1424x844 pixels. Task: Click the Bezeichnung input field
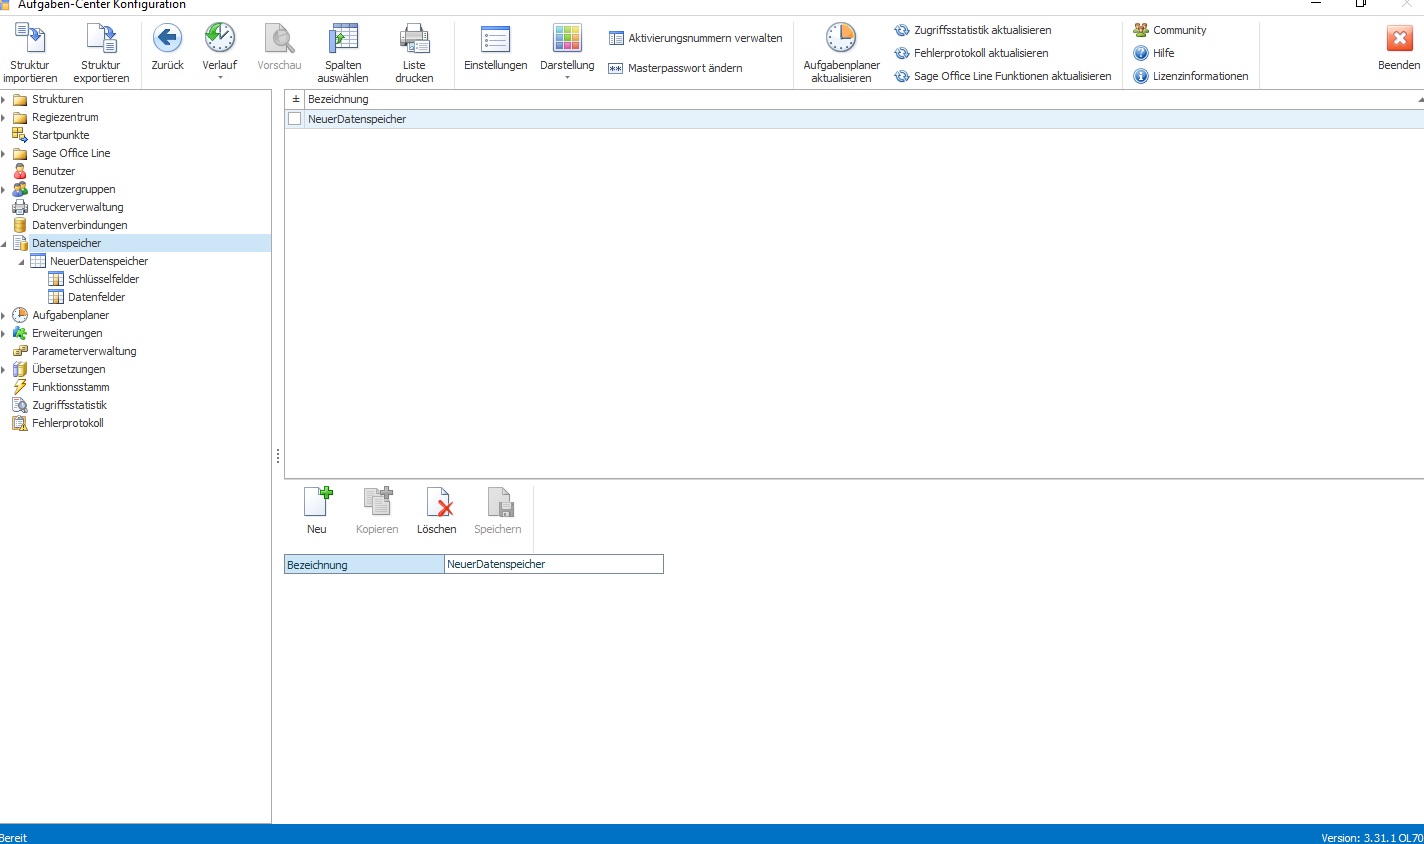[x=554, y=564]
